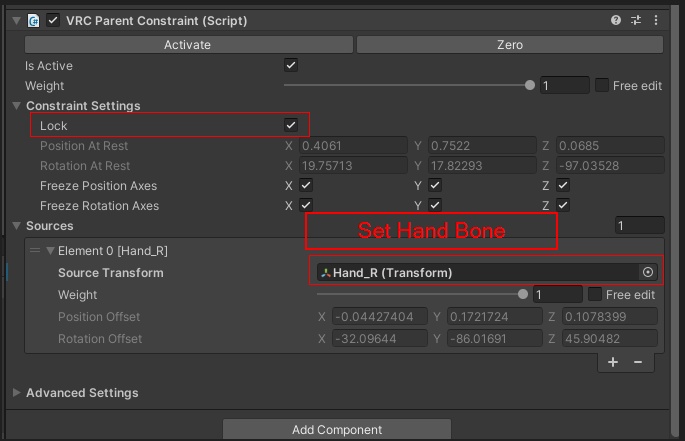Click Position Offset Y field
The image size is (685, 441).
495,316
